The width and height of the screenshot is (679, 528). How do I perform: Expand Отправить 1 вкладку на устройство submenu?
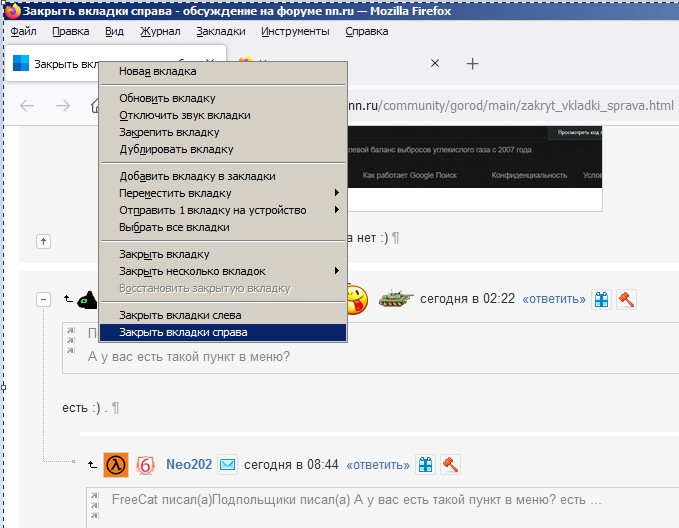[x=223, y=210]
